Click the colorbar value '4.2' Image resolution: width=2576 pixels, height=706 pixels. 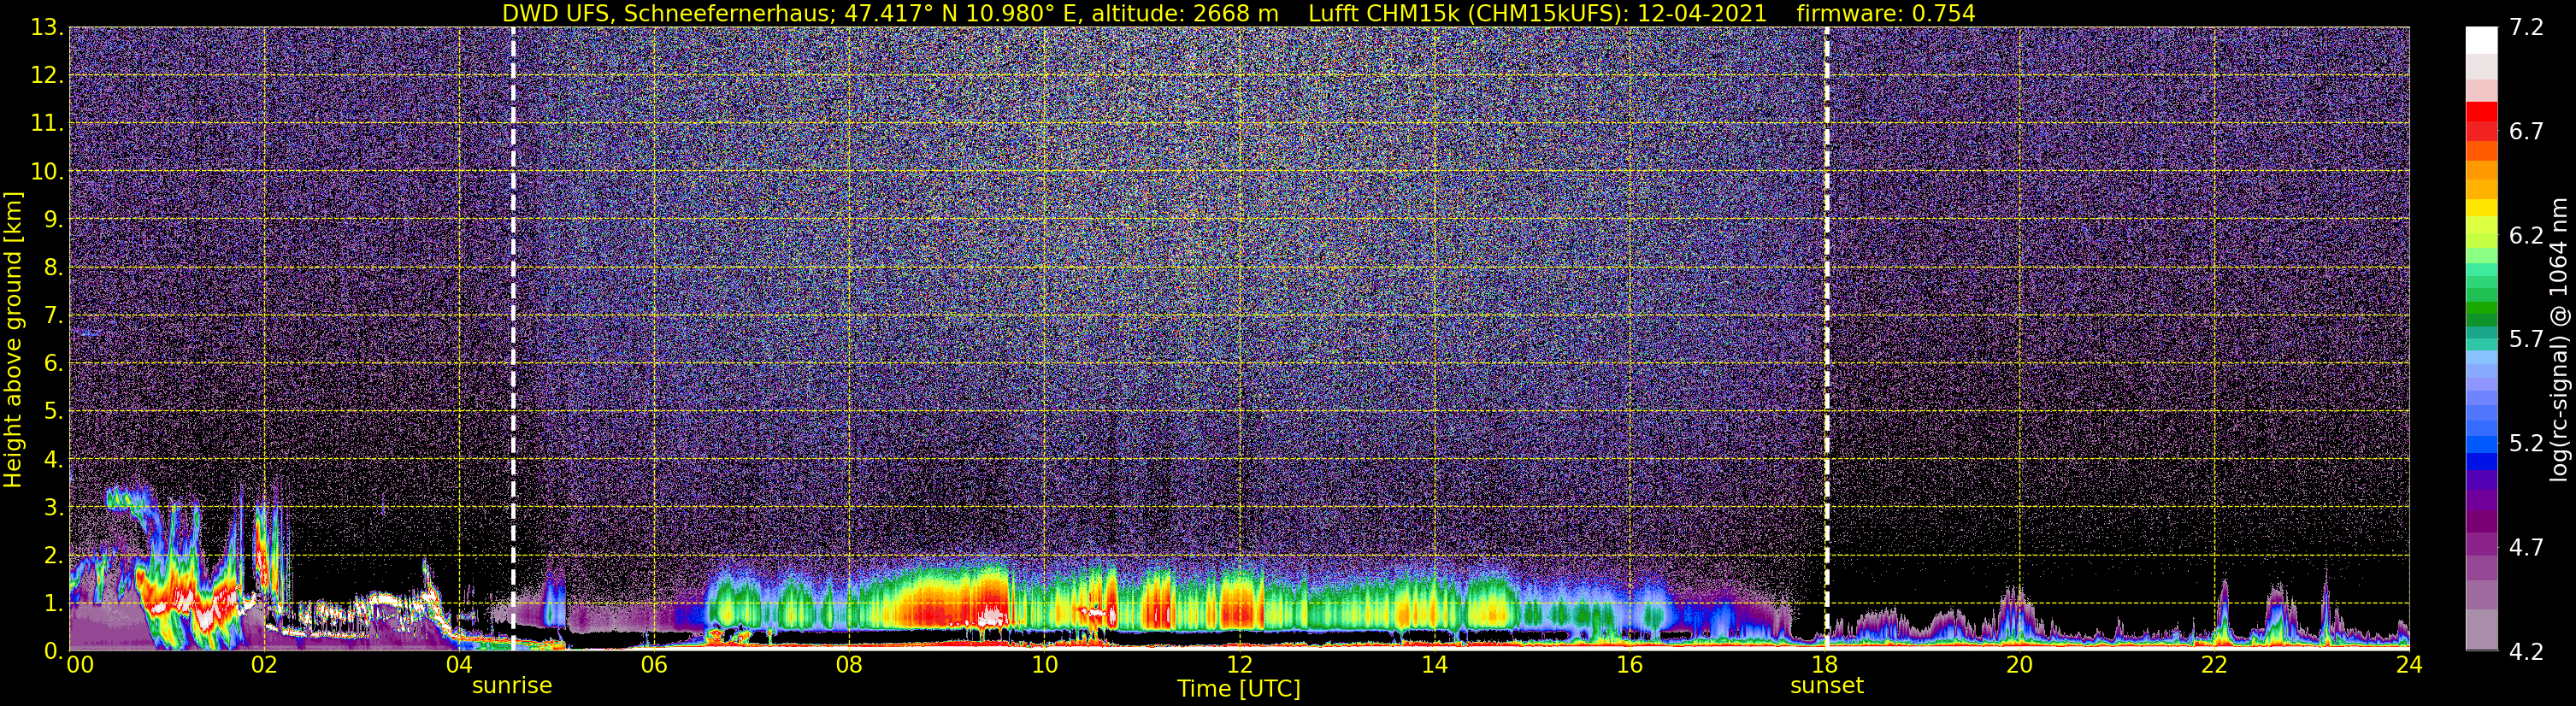(2526, 651)
